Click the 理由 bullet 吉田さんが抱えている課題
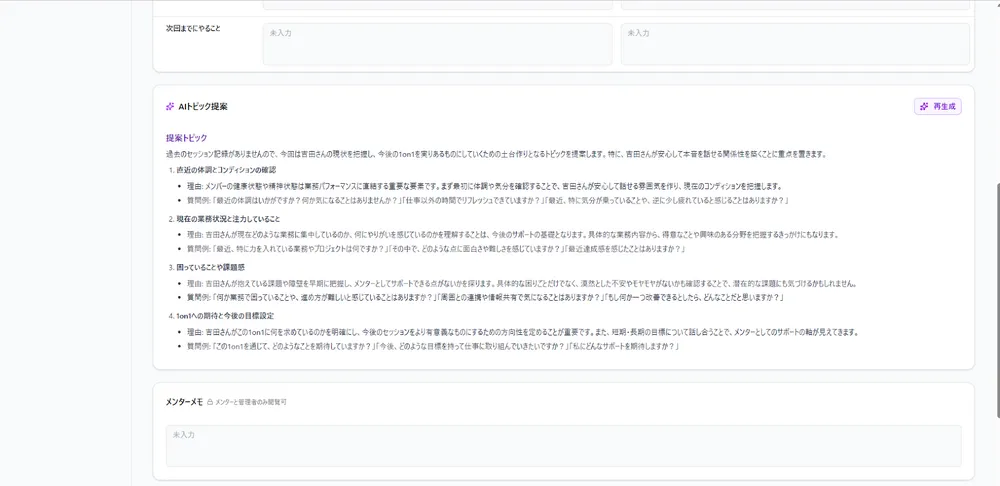1000x486 pixels. [x=522, y=283]
